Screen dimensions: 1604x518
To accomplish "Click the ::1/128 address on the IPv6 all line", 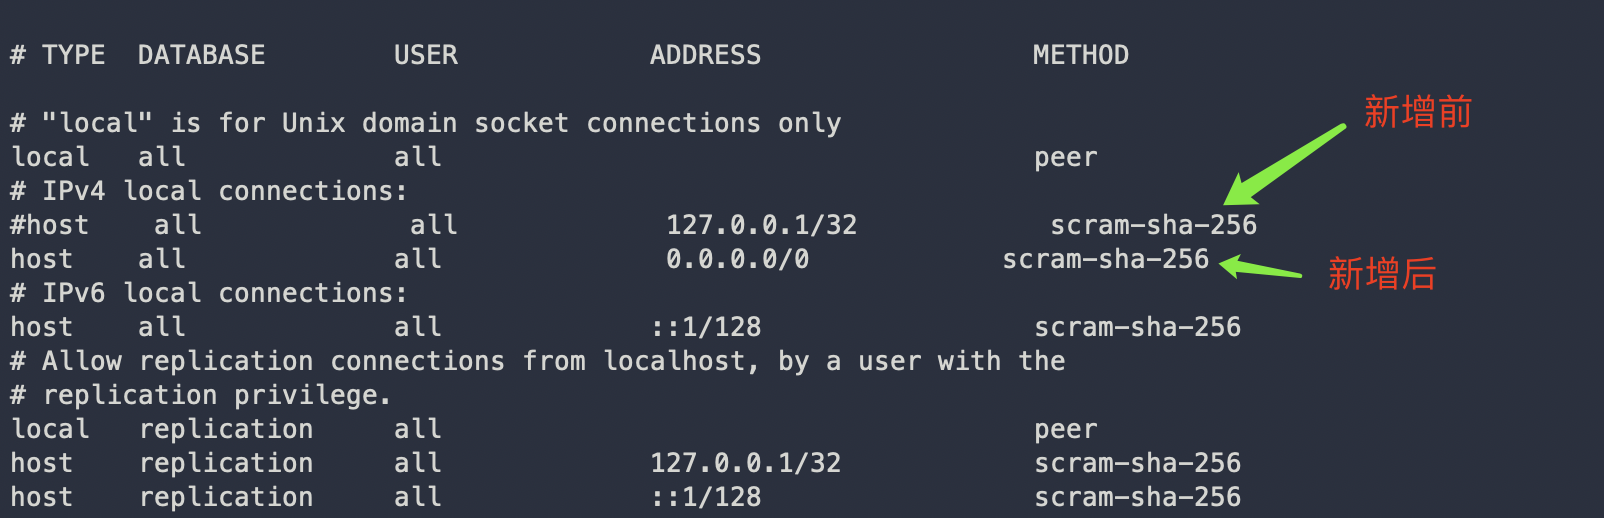I will 705,327.
